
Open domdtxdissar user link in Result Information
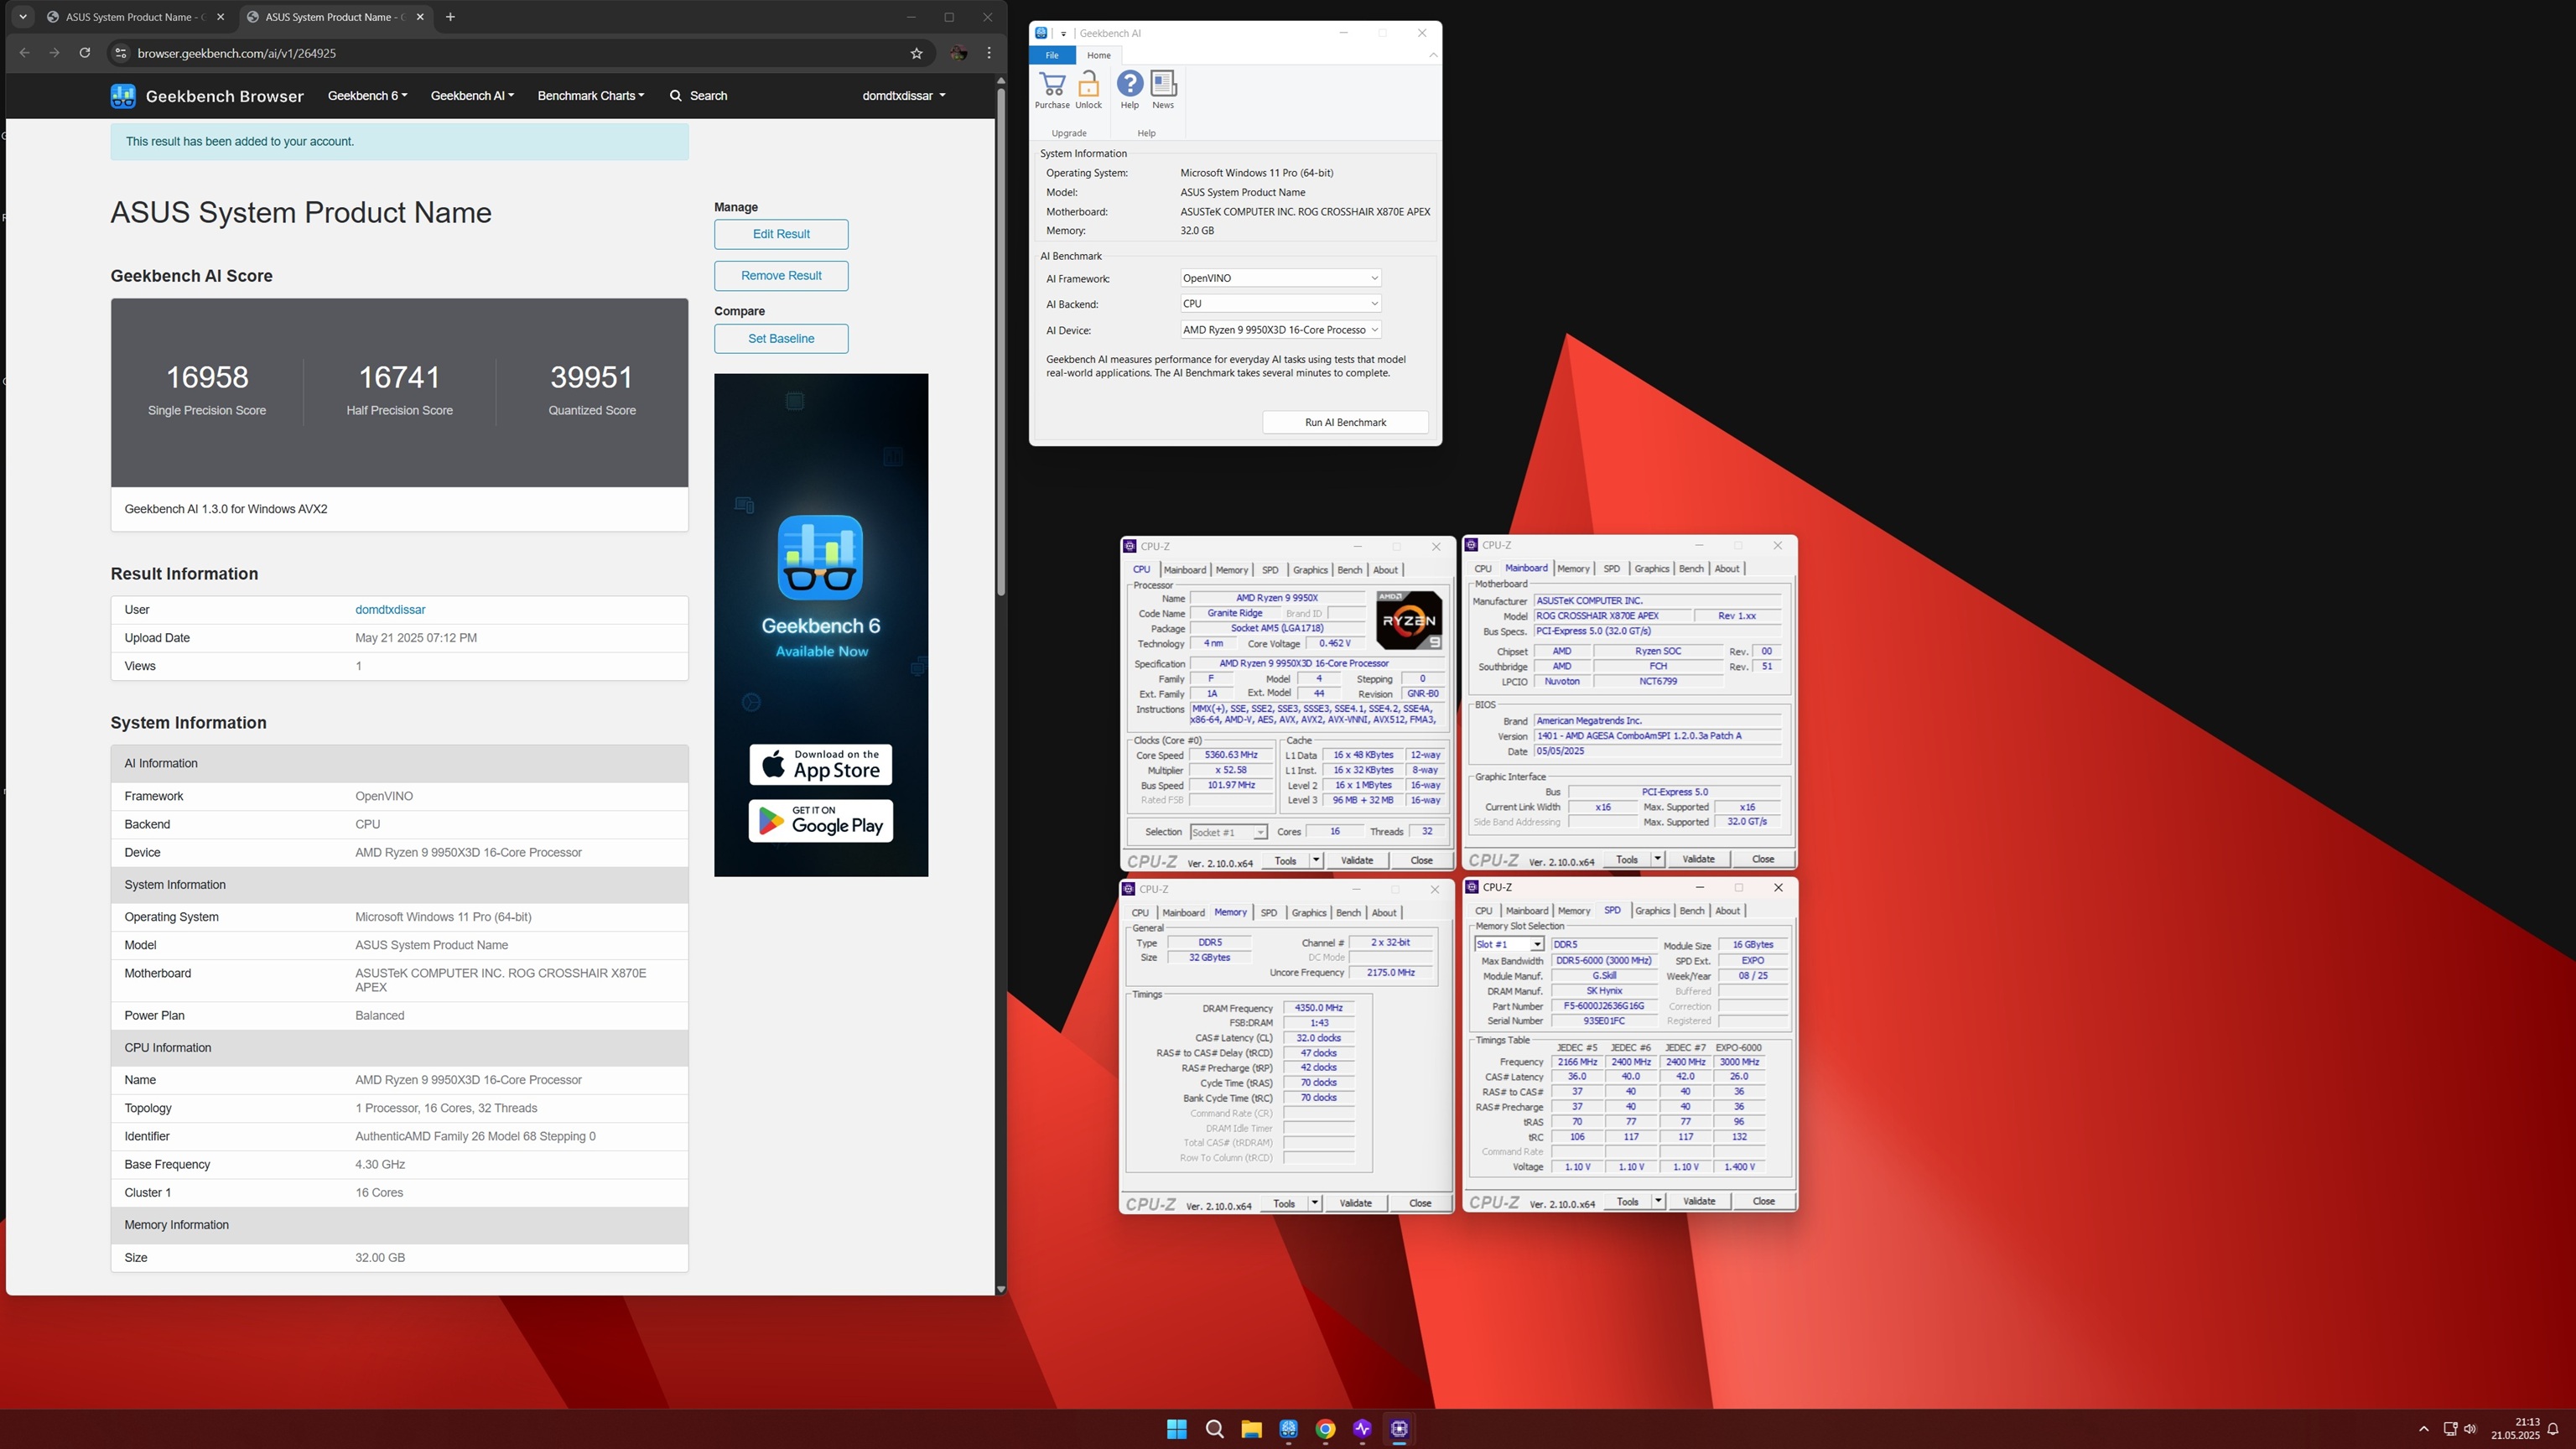(x=390, y=610)
